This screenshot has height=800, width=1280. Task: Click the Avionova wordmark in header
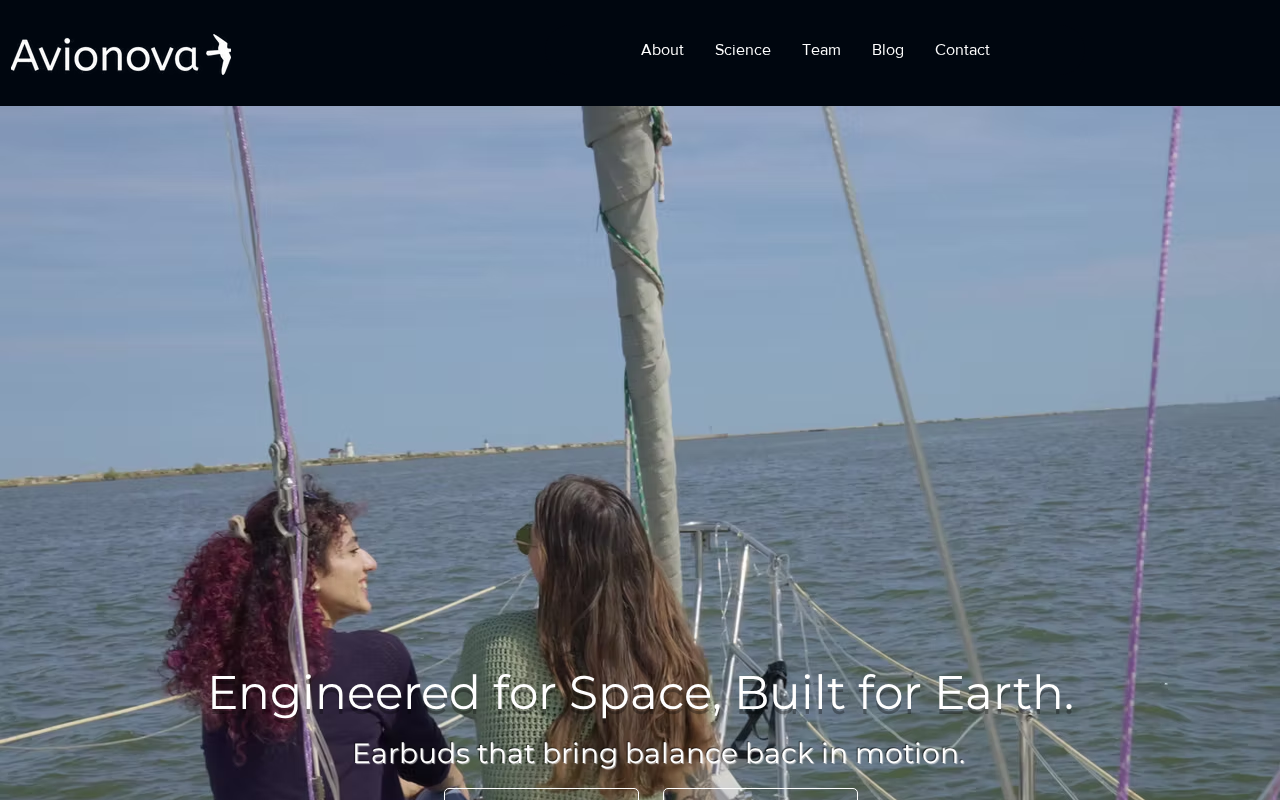(x=105, y=56)
